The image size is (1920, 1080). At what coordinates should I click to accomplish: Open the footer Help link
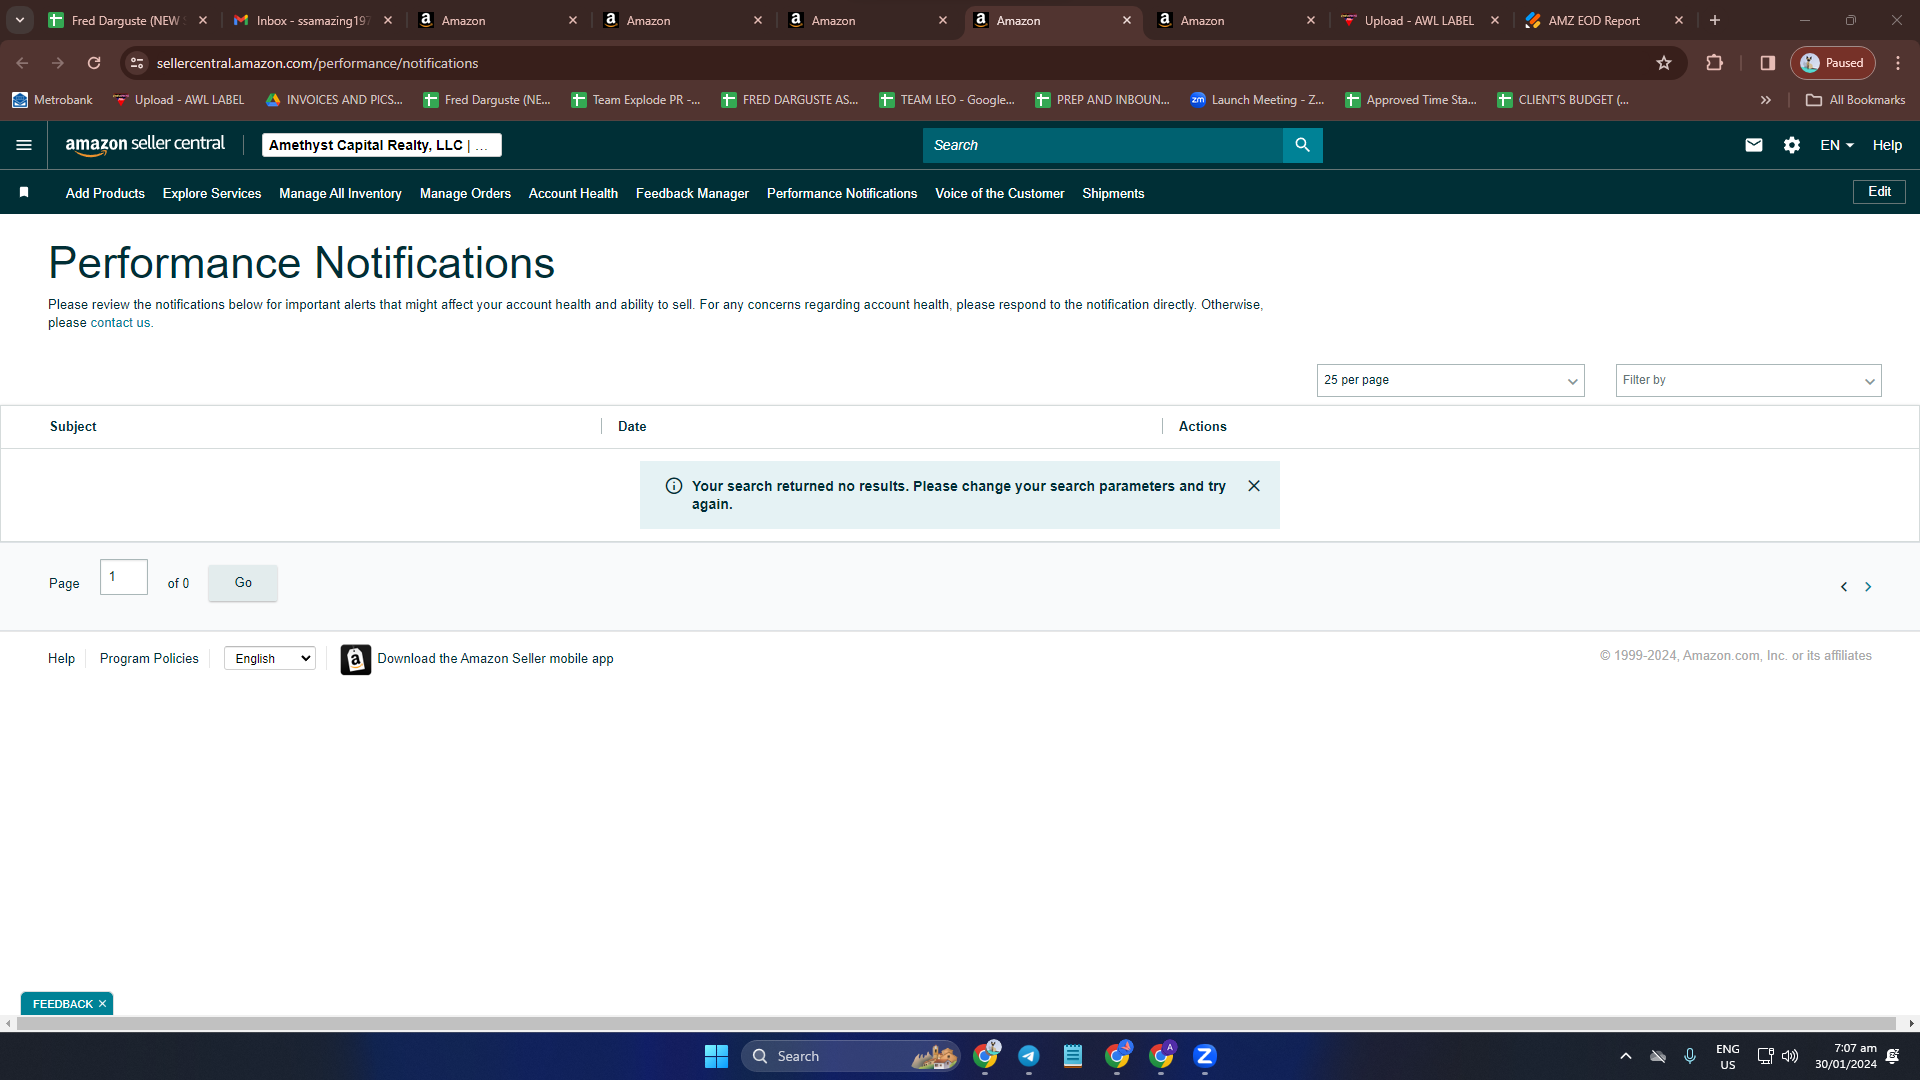[61, 658]
